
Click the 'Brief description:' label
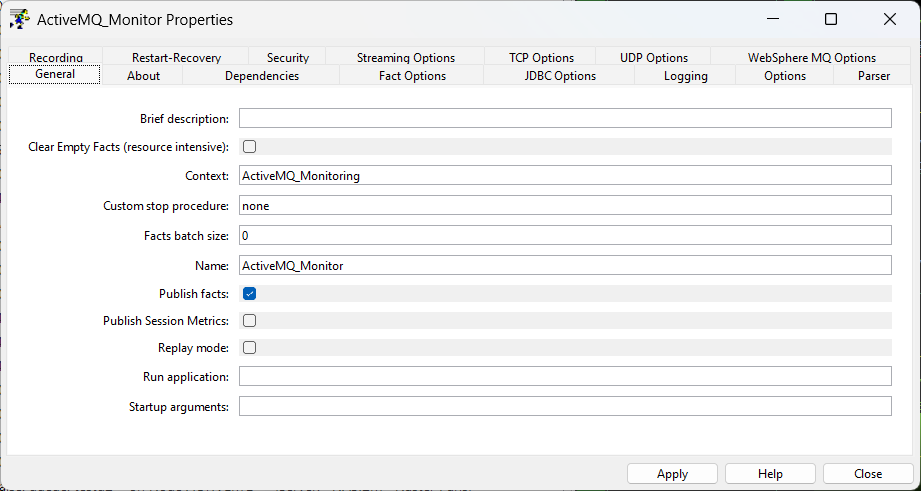point(184,119)
